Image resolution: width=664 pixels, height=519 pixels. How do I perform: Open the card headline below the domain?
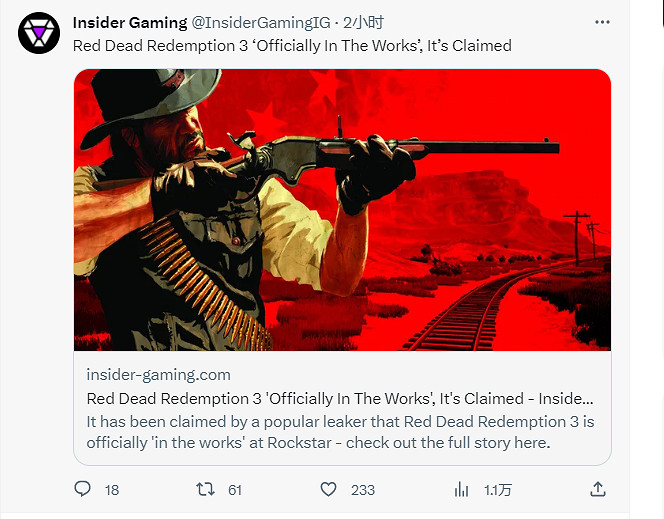[x=340, y=398]
